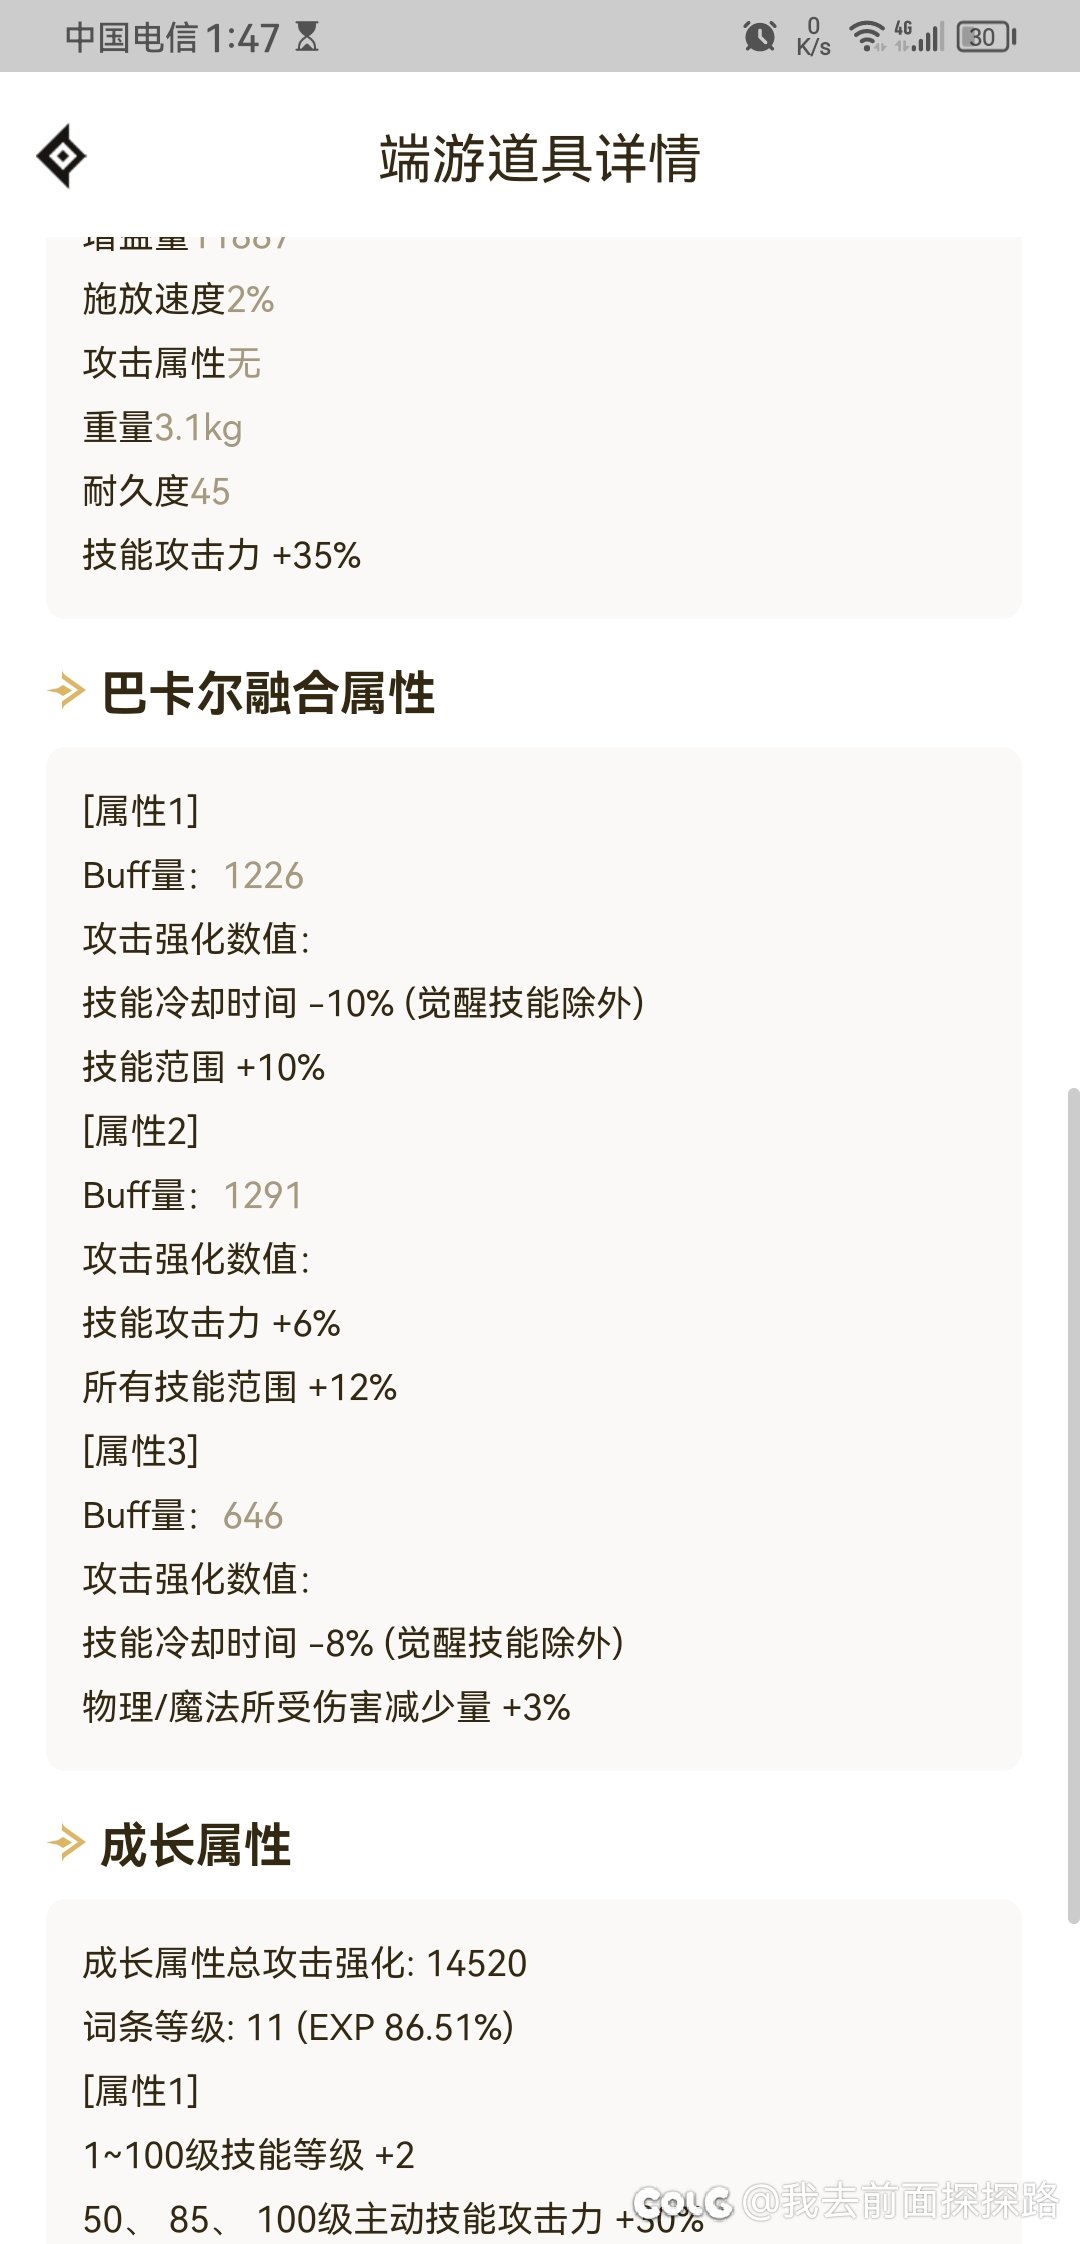Select the 巴卡尔融合属性 section heading
Viewport: 1080px width, 2244px height.
point(268,692)
